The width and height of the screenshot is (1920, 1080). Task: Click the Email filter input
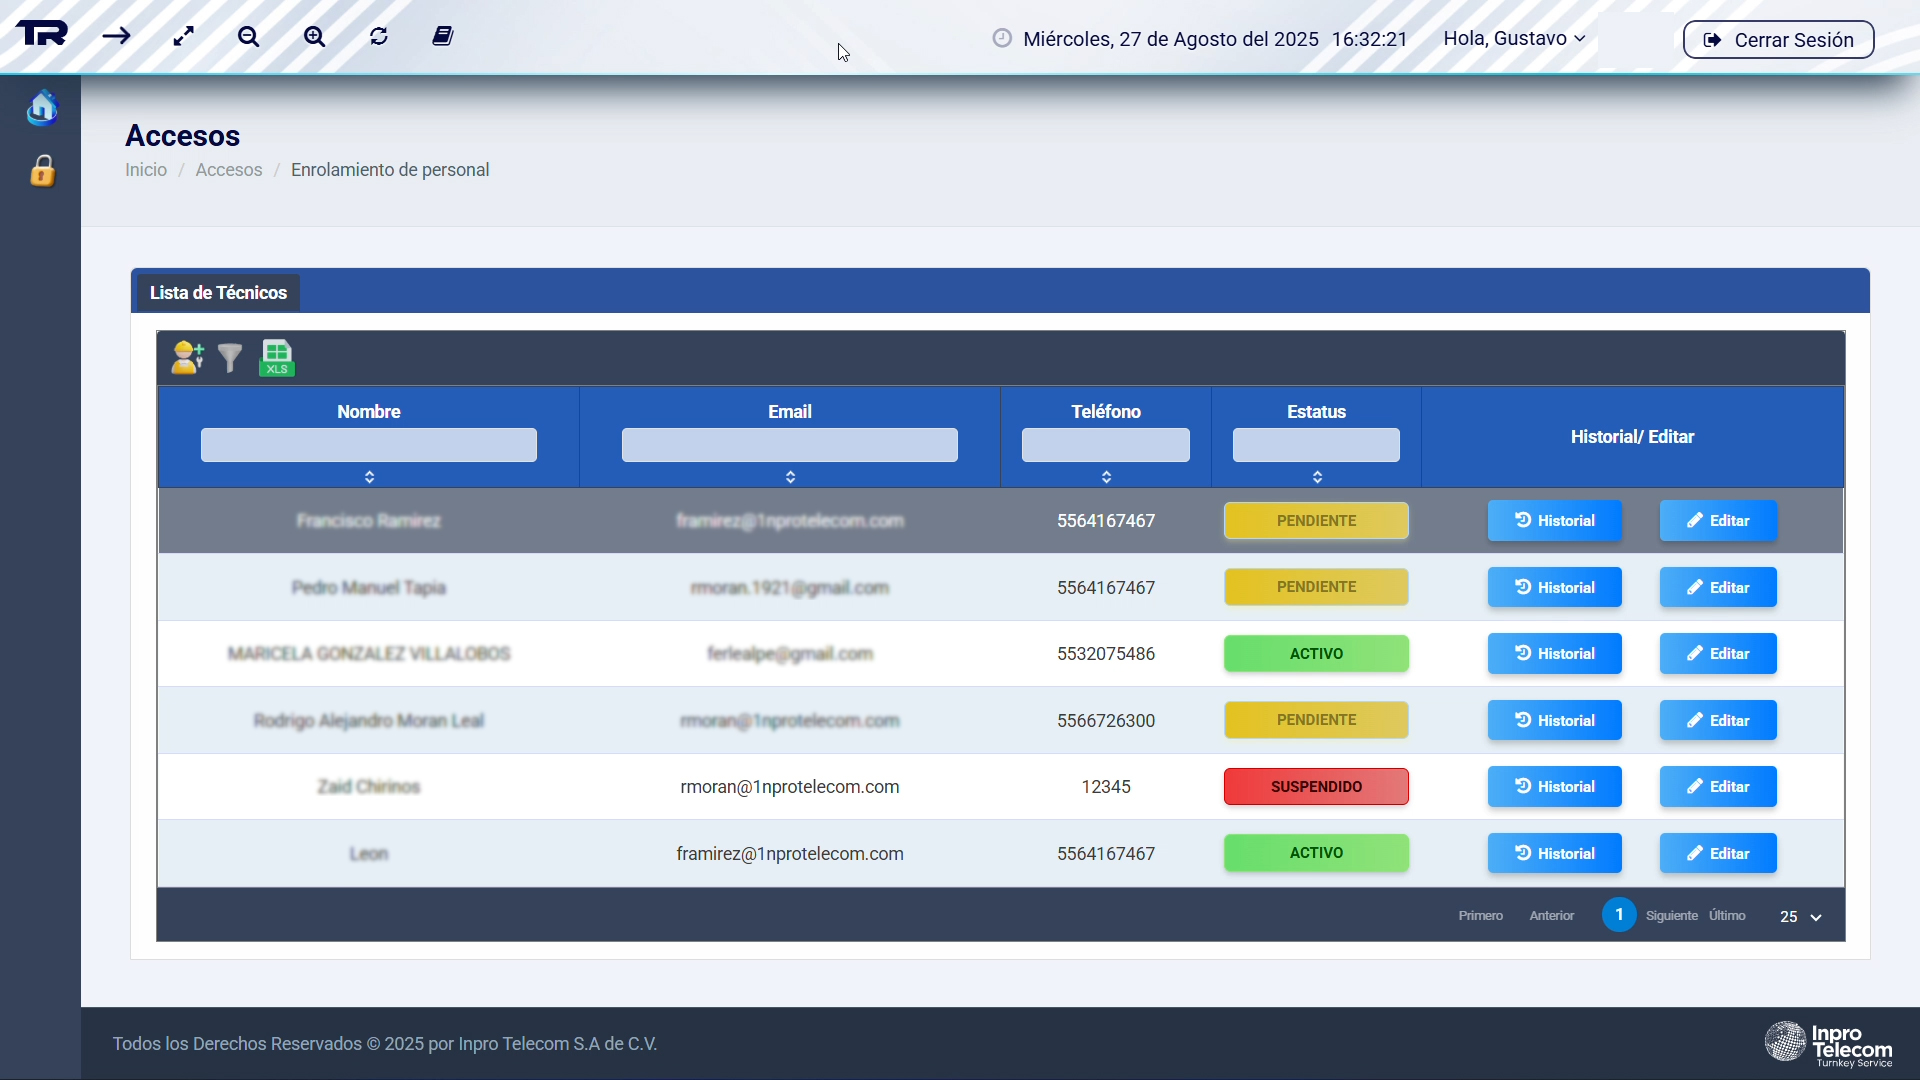click(x=790, y=445)
